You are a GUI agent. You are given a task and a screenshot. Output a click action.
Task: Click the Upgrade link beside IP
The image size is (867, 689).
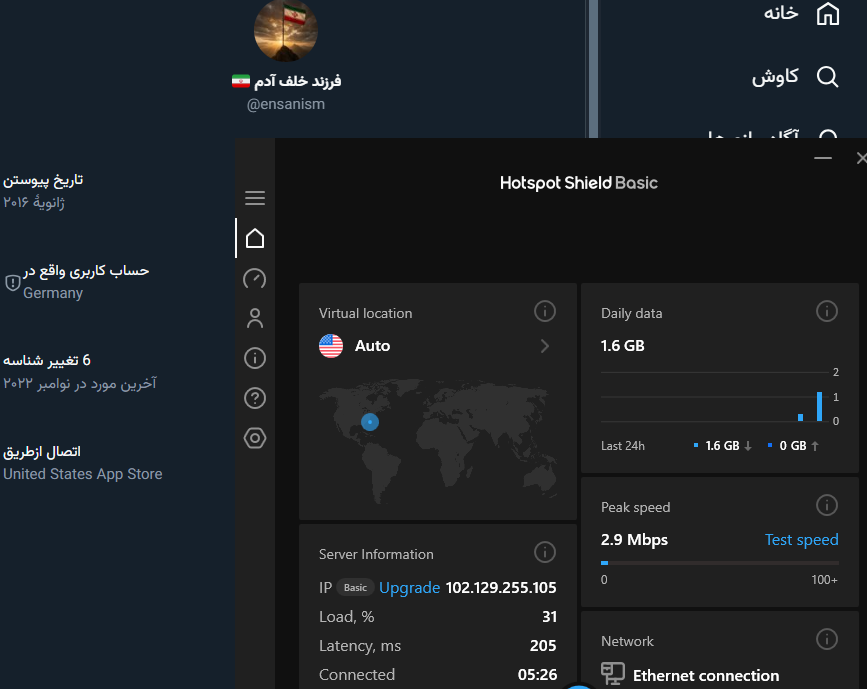coord(409,588)
